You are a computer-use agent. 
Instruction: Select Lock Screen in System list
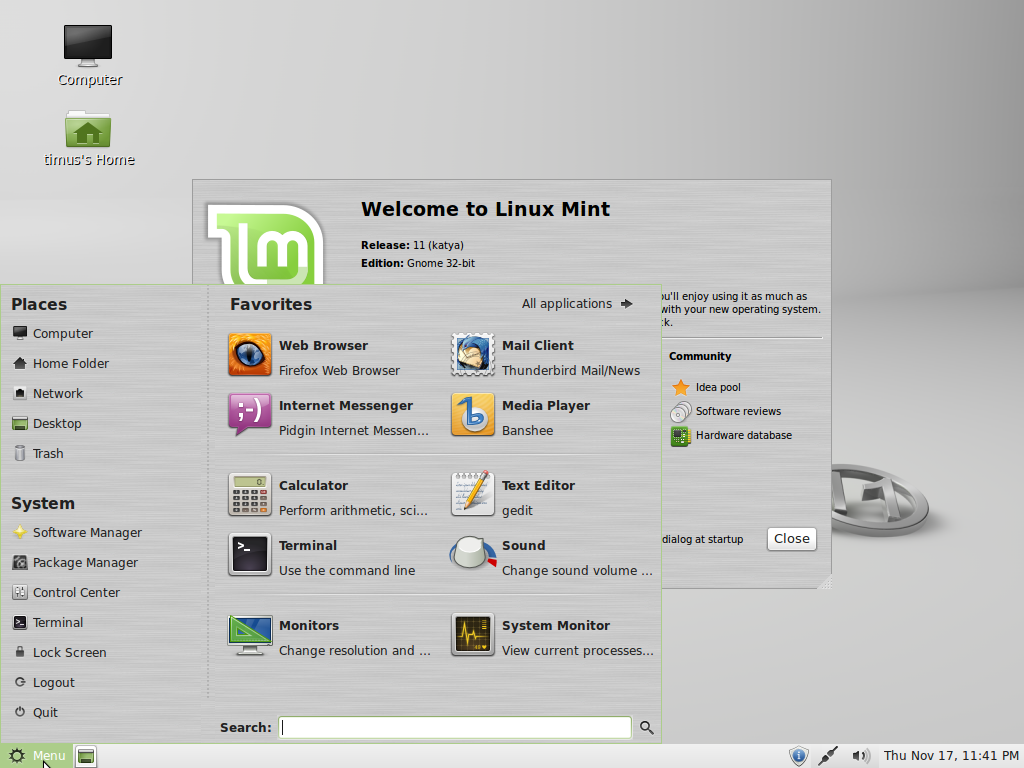tap(59, 652)
